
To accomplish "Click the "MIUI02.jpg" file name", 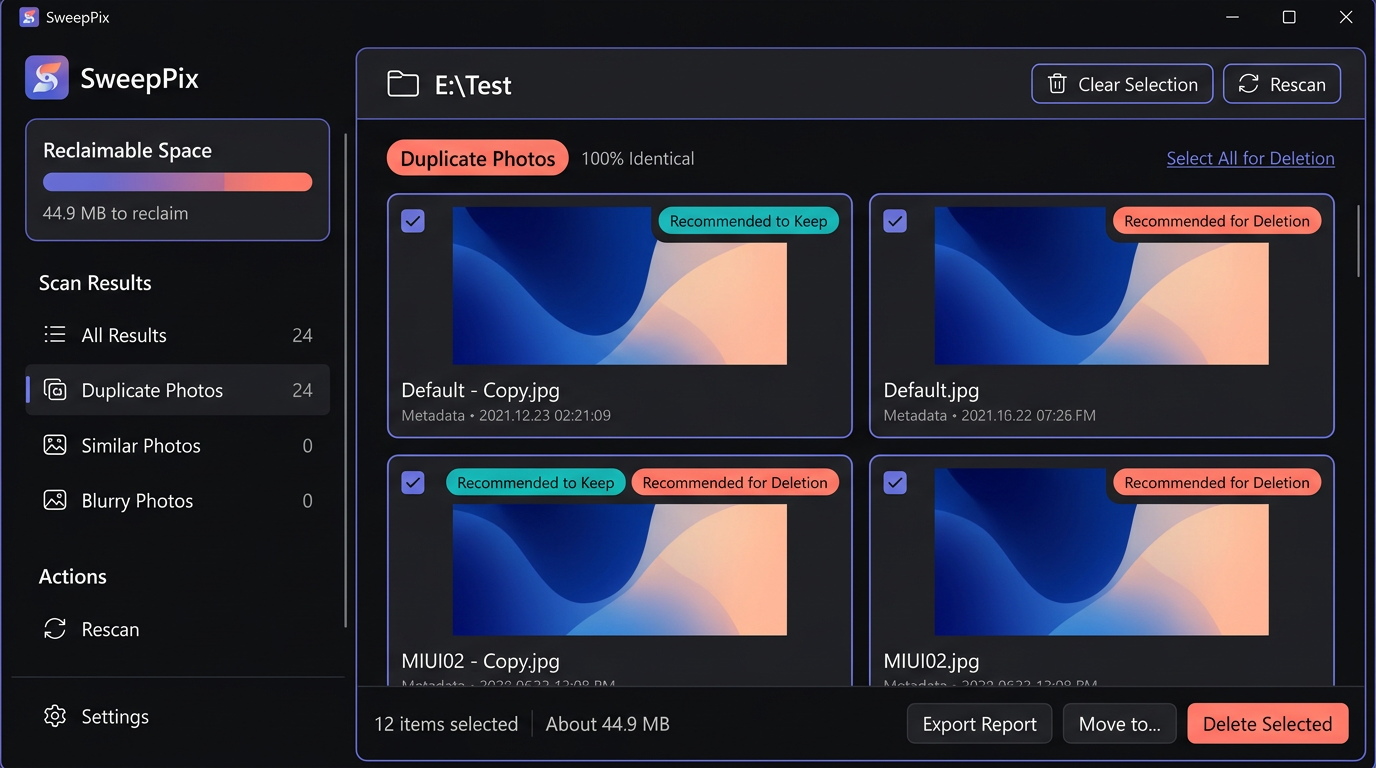I will (931, 661).
